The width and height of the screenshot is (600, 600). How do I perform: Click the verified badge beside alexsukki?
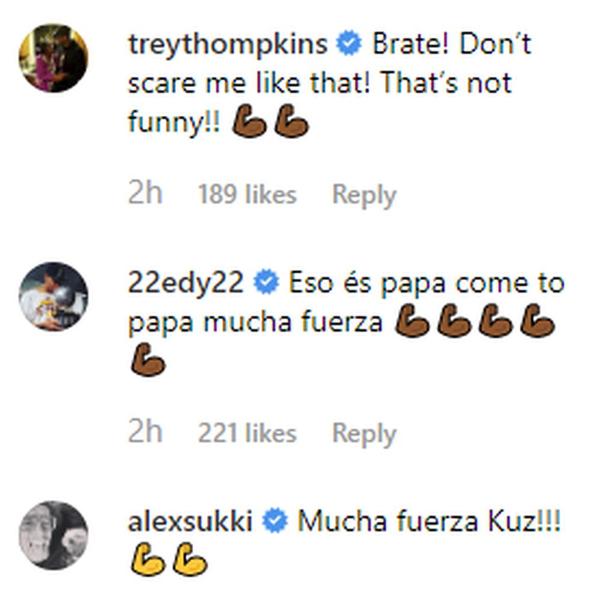[275, 521]
